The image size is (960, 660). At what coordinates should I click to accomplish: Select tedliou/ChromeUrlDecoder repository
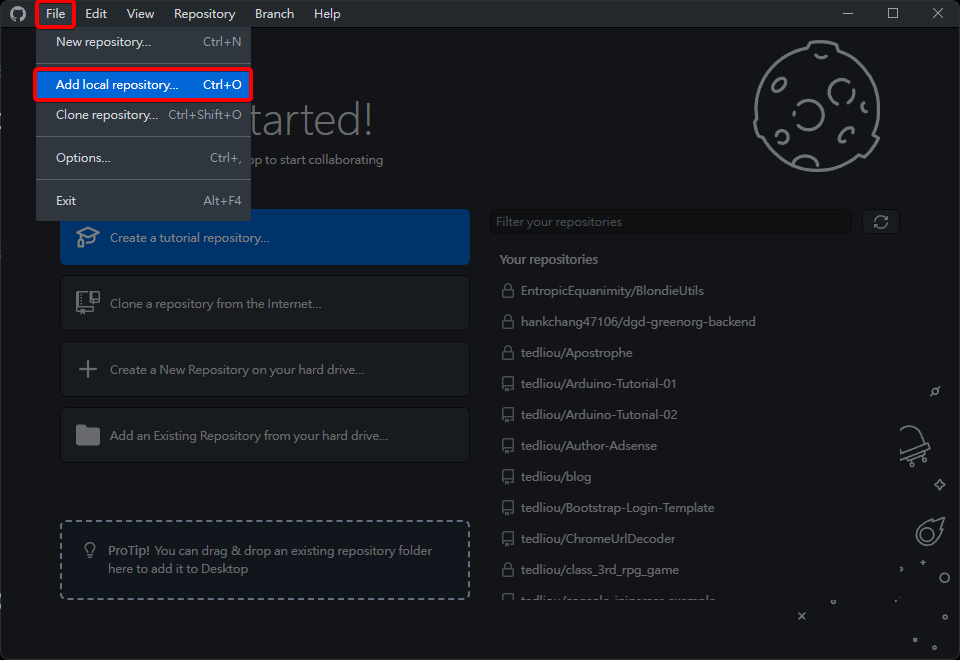(x=598, y=539)
